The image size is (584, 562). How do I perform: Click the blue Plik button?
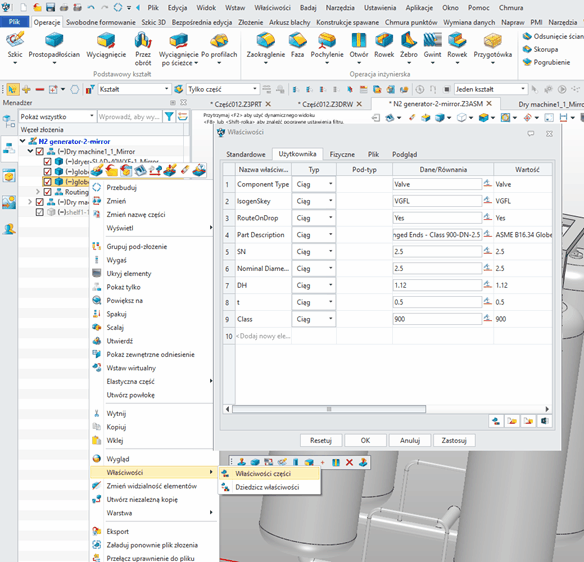click(x=14, y=22)
